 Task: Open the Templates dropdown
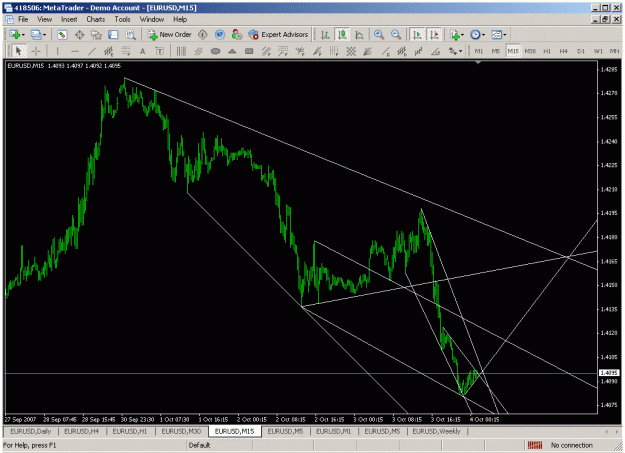(x=498, y=35)
